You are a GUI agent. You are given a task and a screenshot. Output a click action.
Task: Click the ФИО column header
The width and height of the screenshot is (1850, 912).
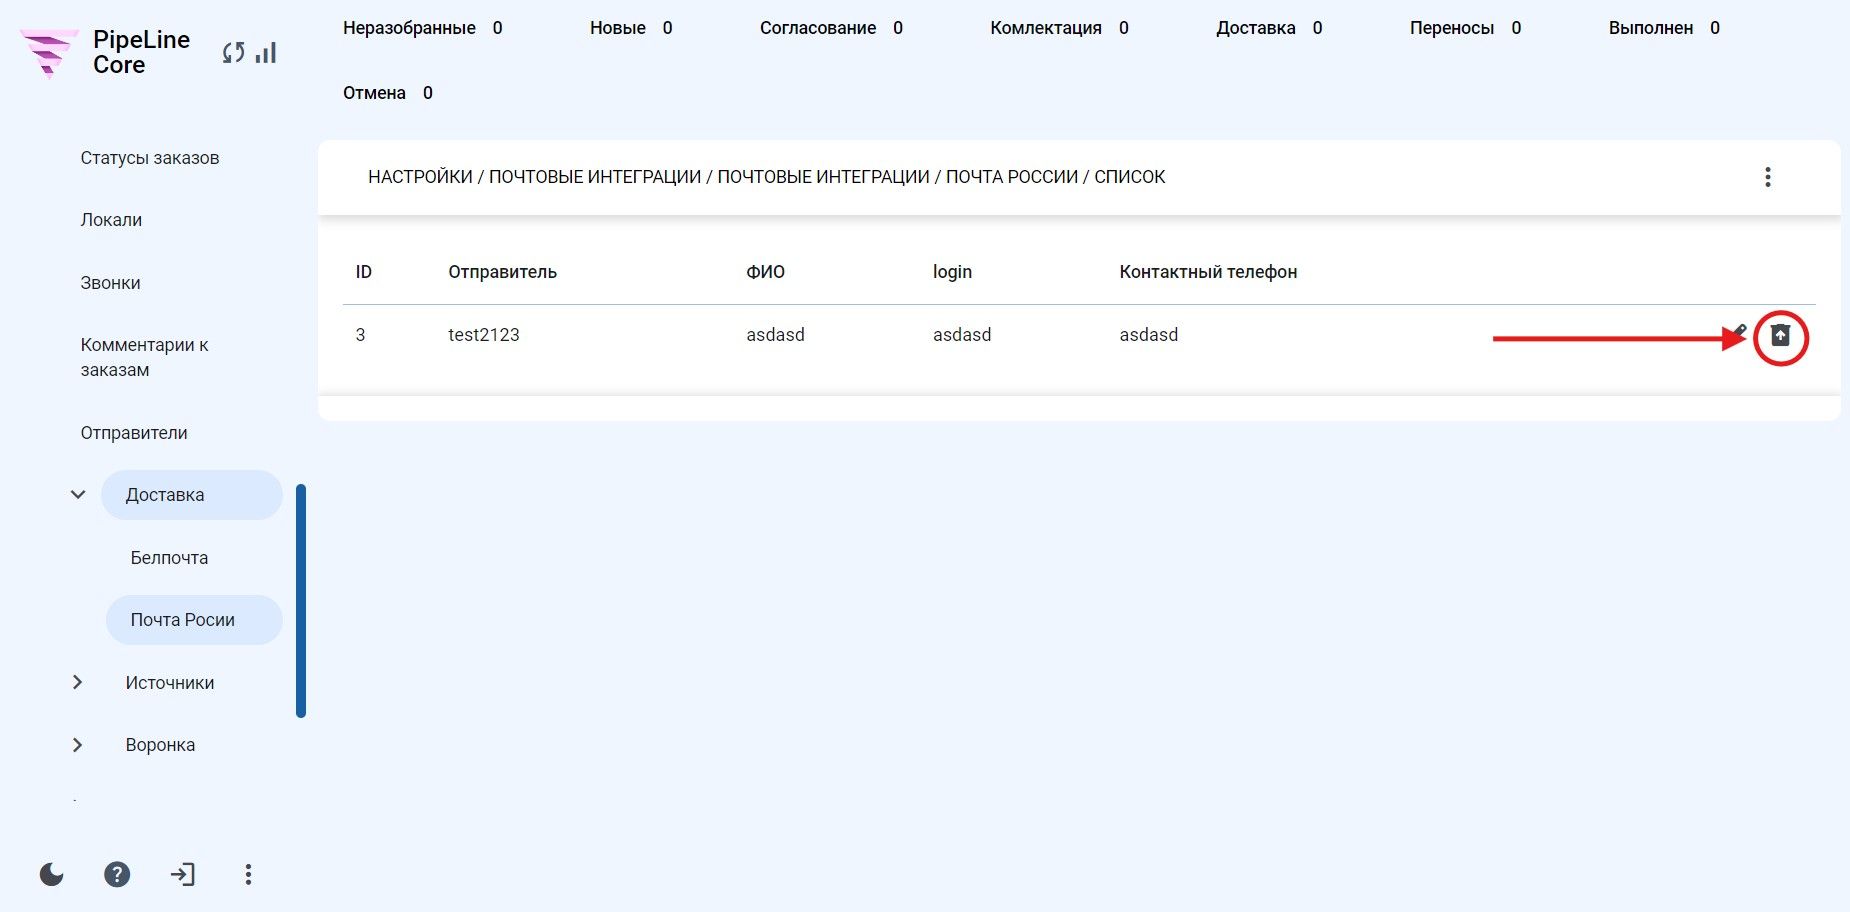pyautogui.click(x=765, y=272)
